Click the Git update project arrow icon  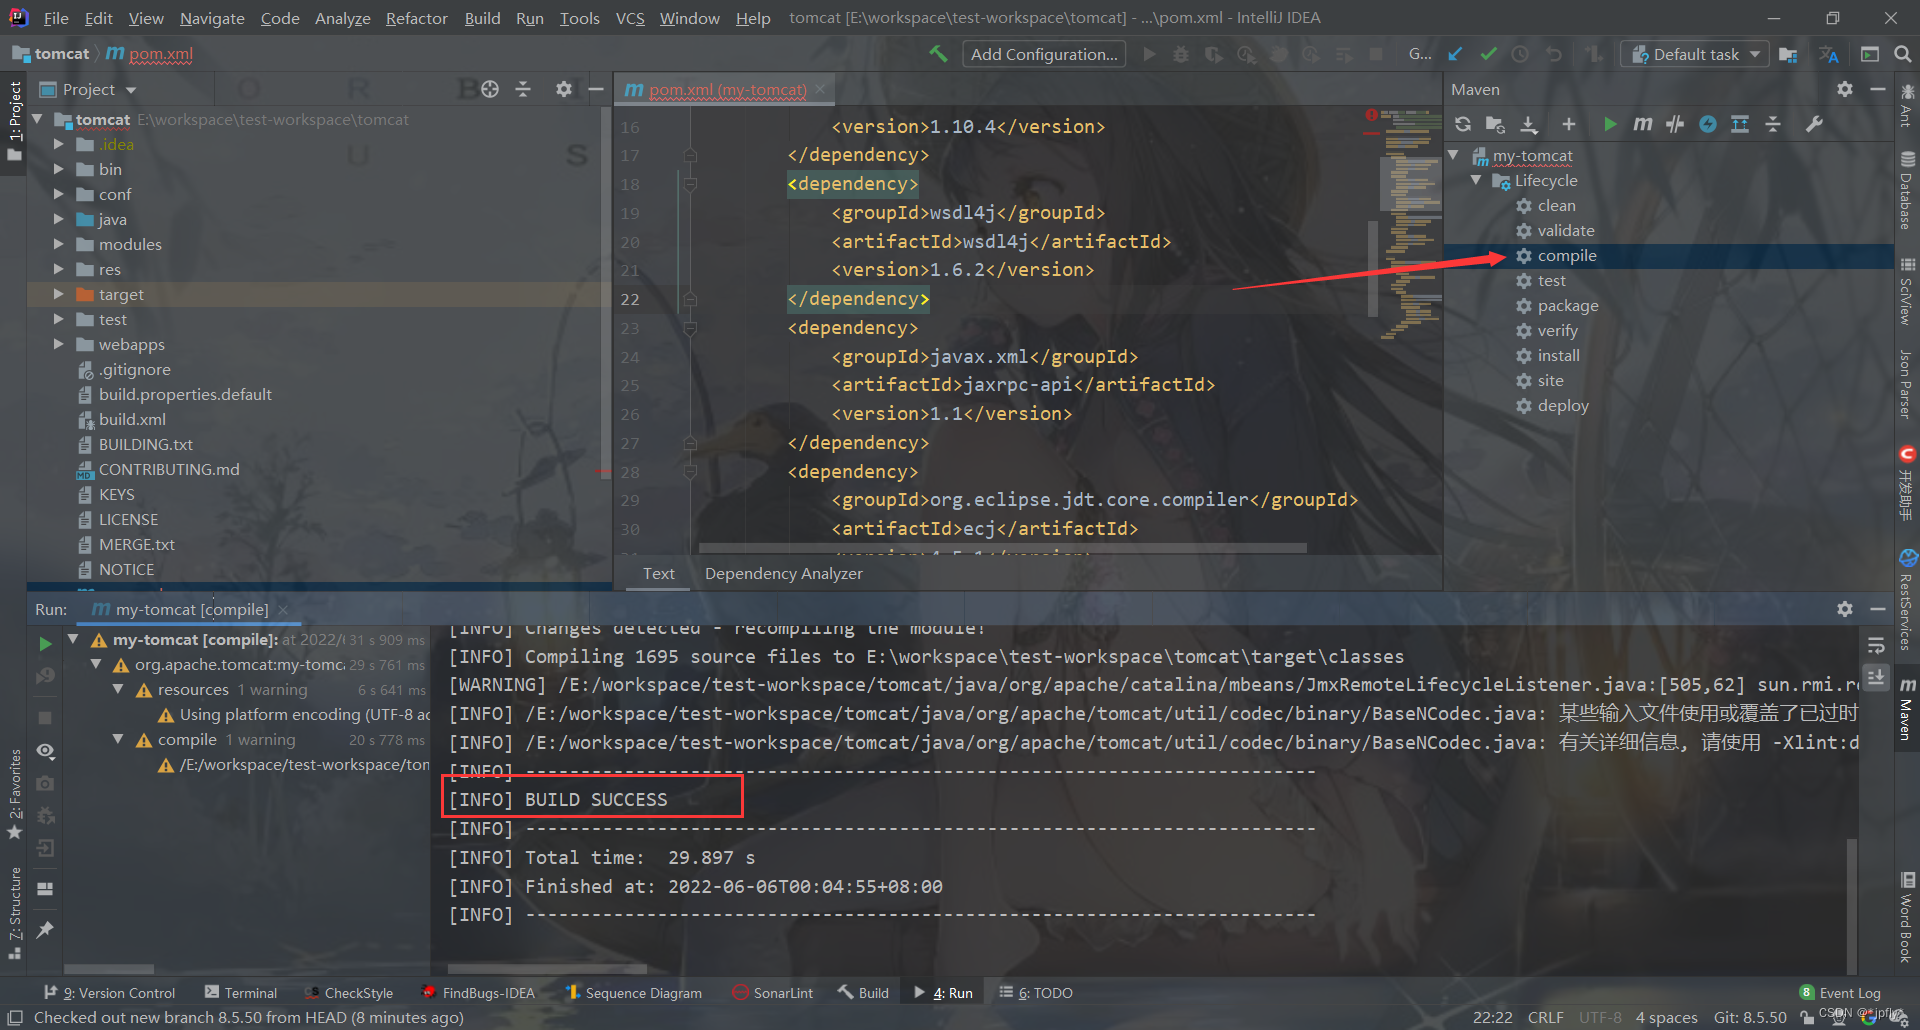click(1455, 54)
